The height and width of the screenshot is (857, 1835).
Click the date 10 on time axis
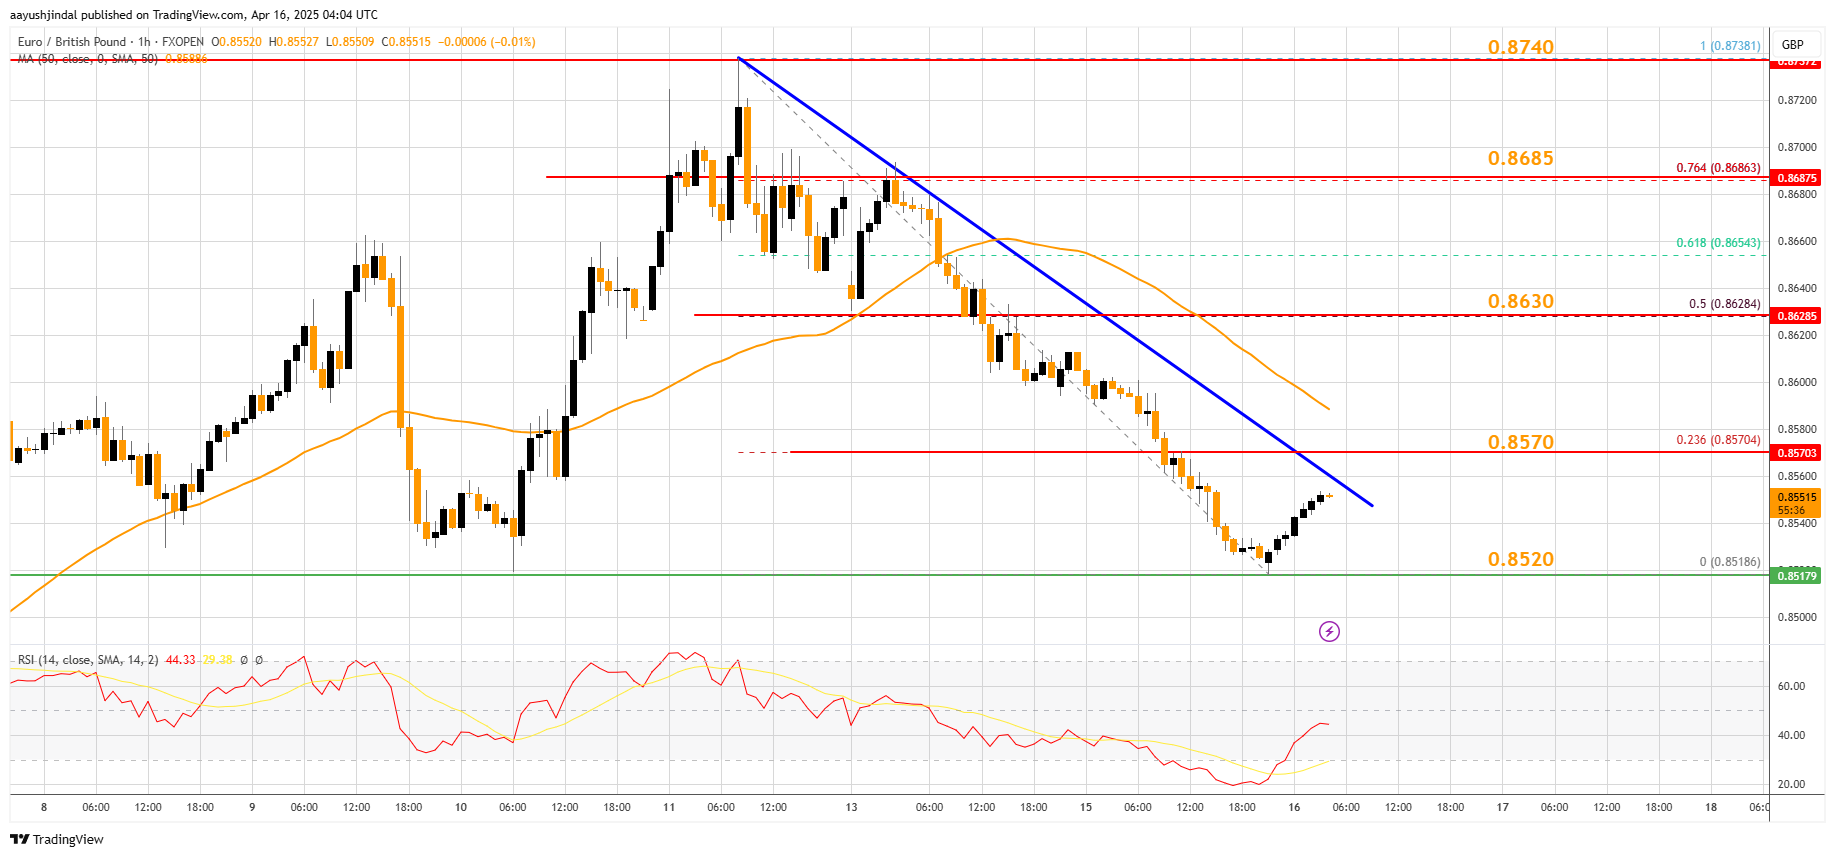[461, 807]
